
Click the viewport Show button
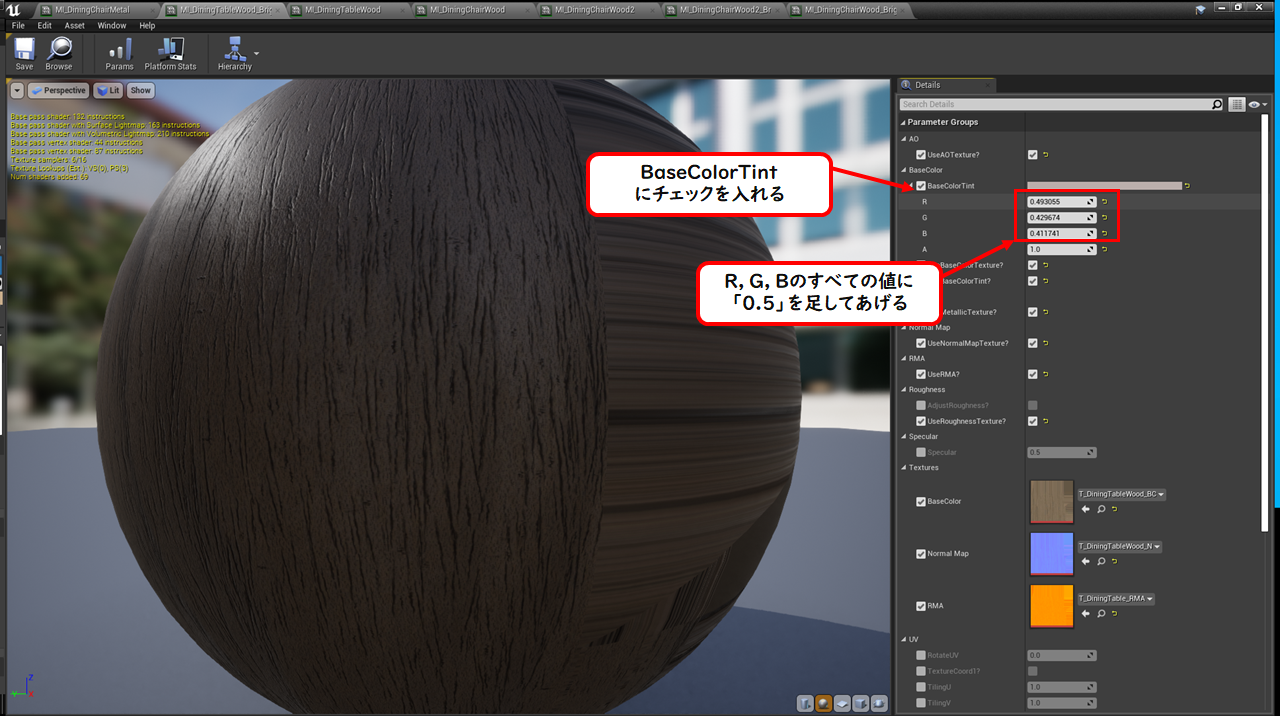coord(140,90)
